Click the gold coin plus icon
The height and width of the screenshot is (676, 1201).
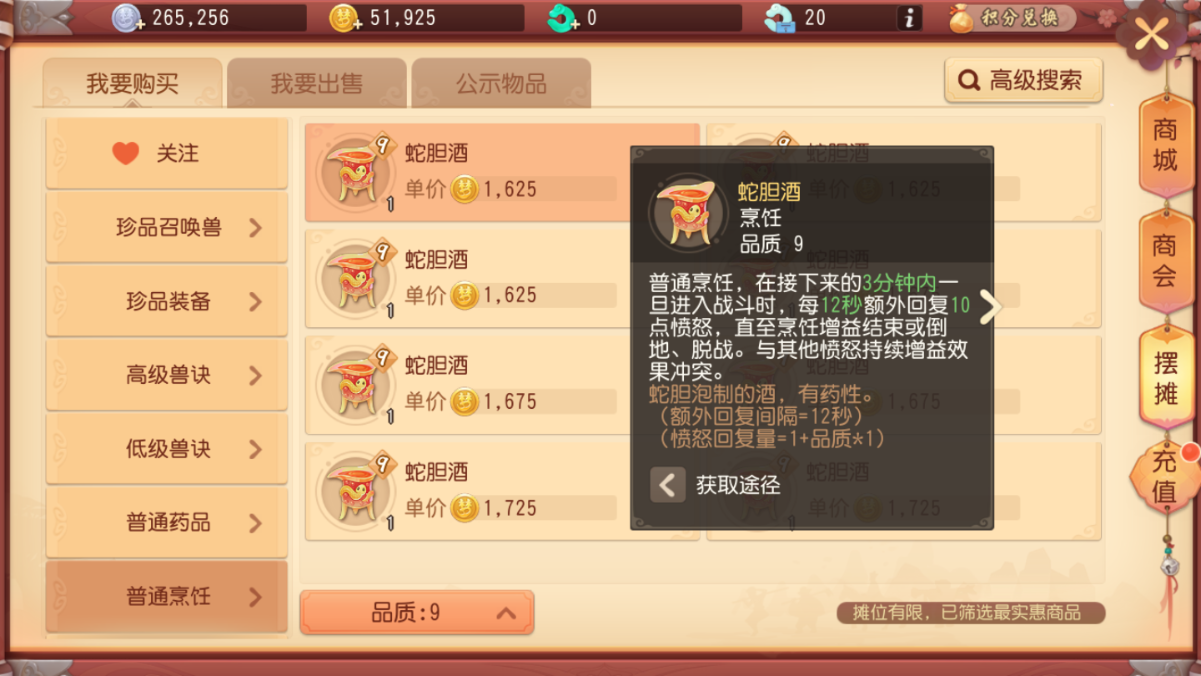(x=344, y=18)
